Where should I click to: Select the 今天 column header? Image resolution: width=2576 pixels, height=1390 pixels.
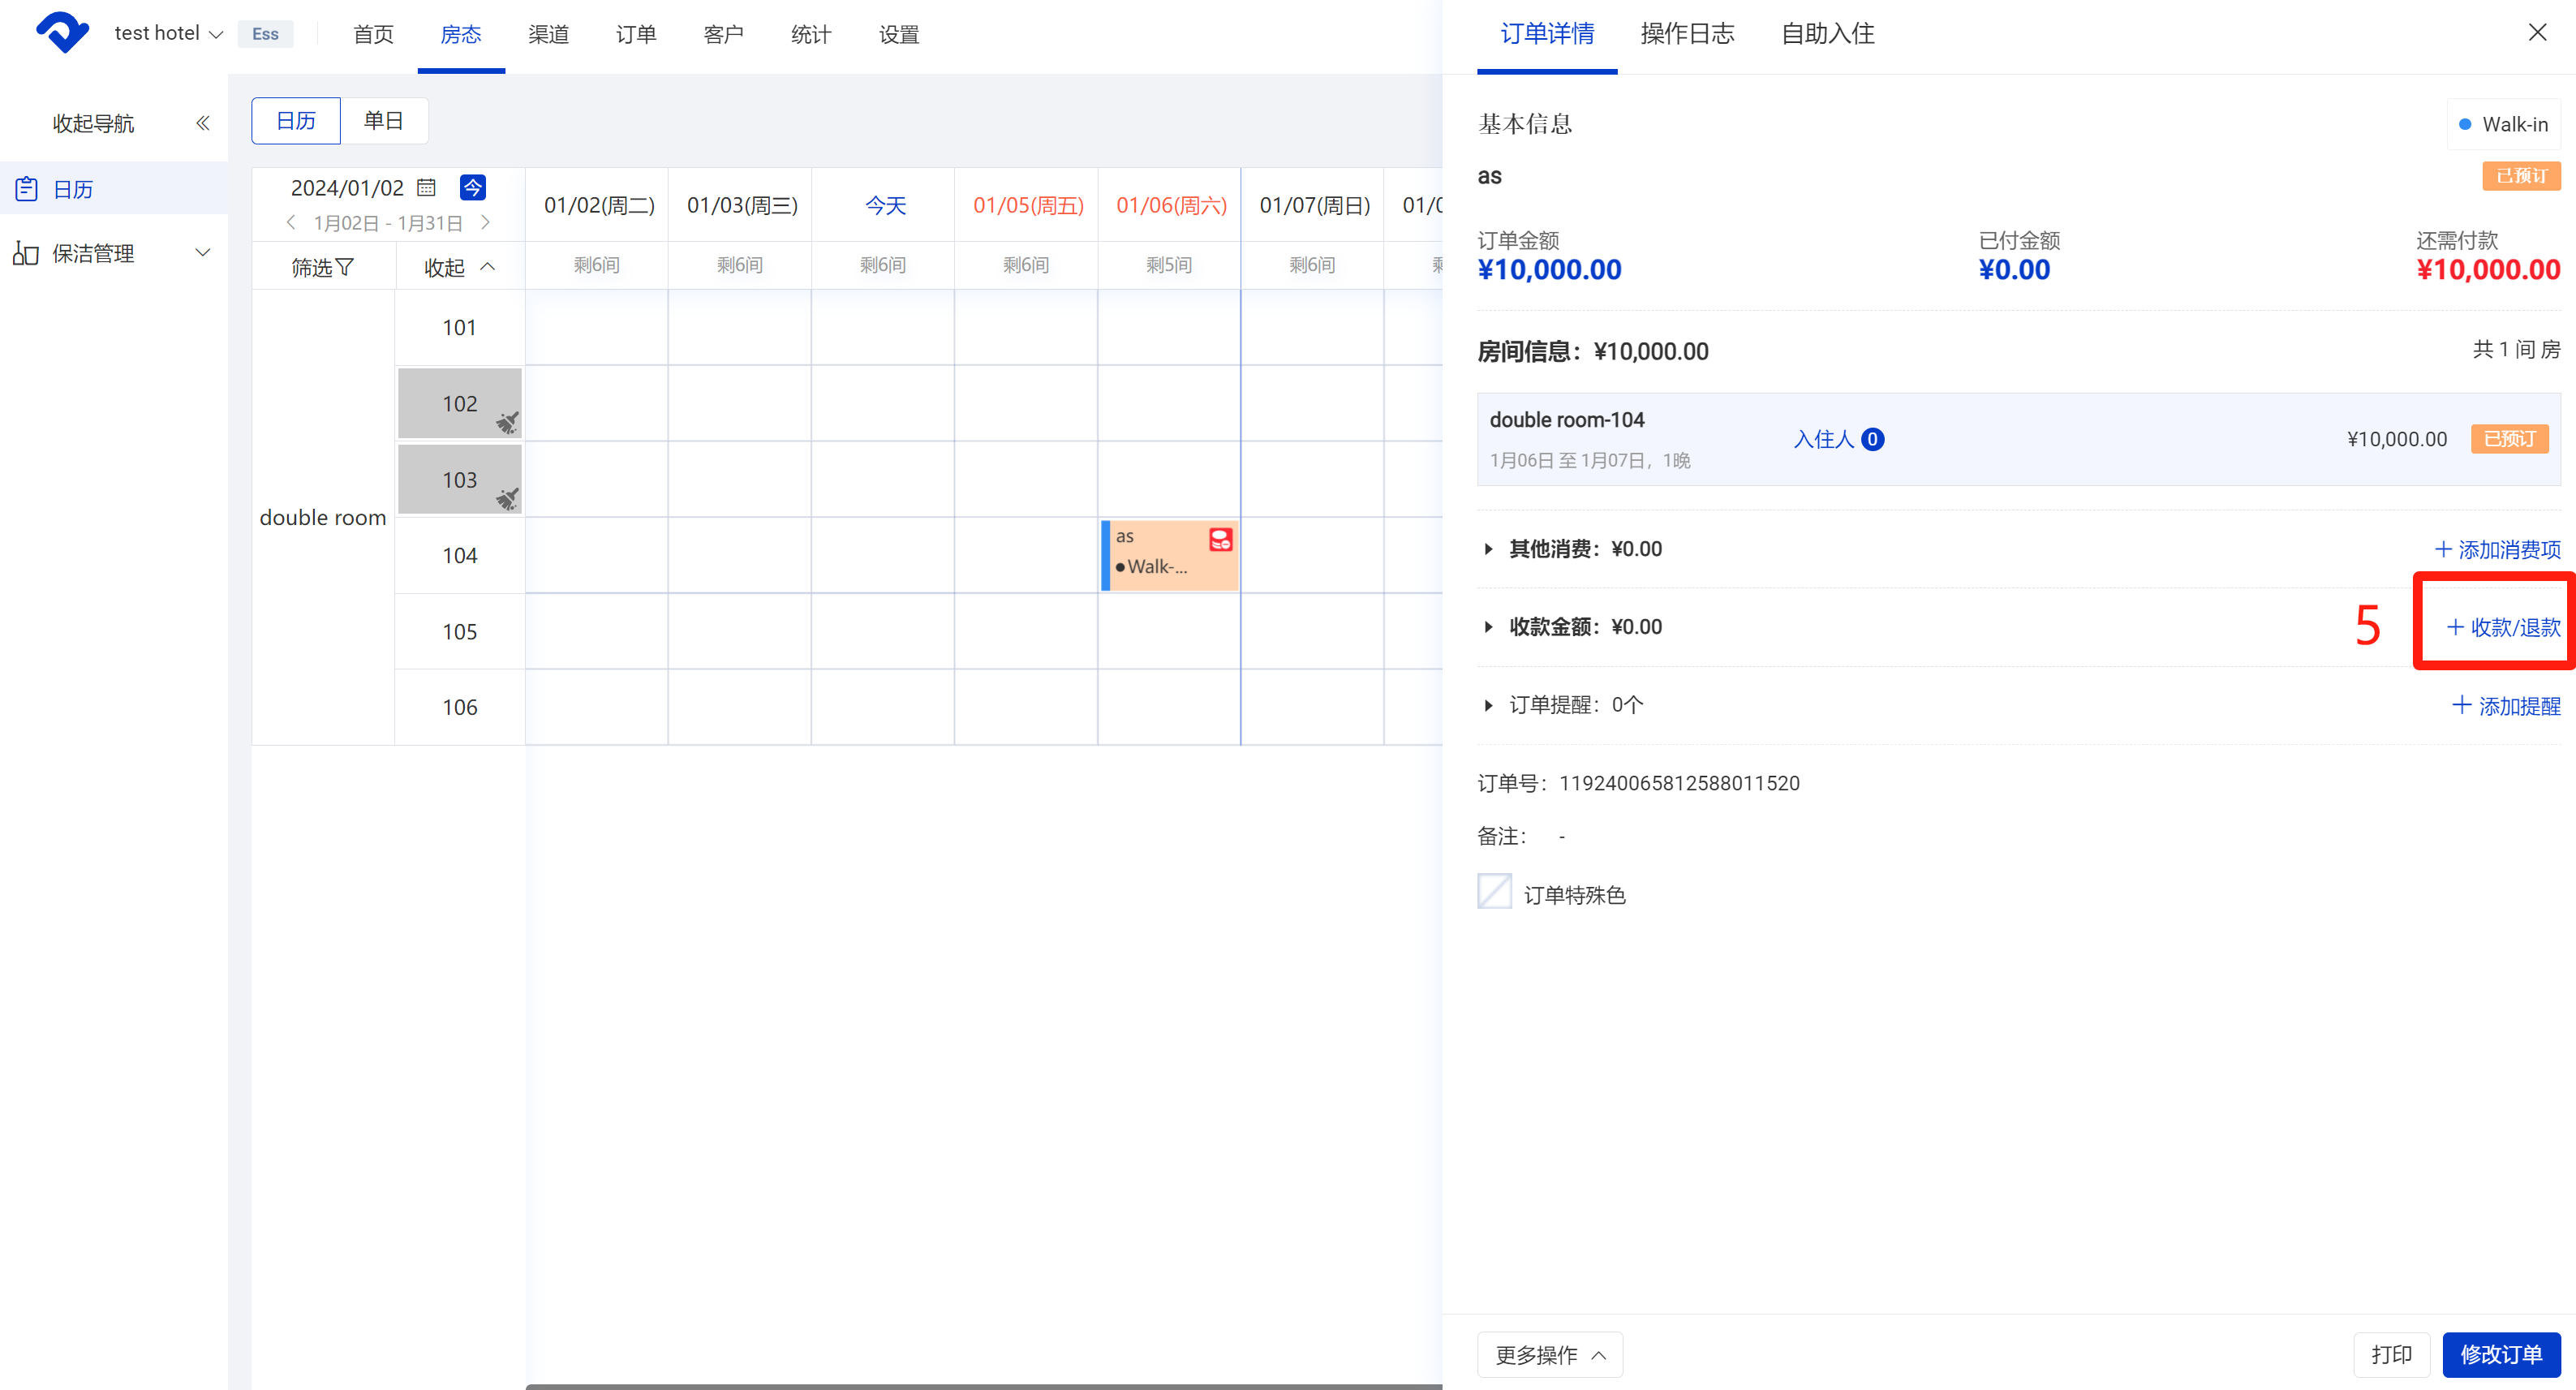click(884, 204)
